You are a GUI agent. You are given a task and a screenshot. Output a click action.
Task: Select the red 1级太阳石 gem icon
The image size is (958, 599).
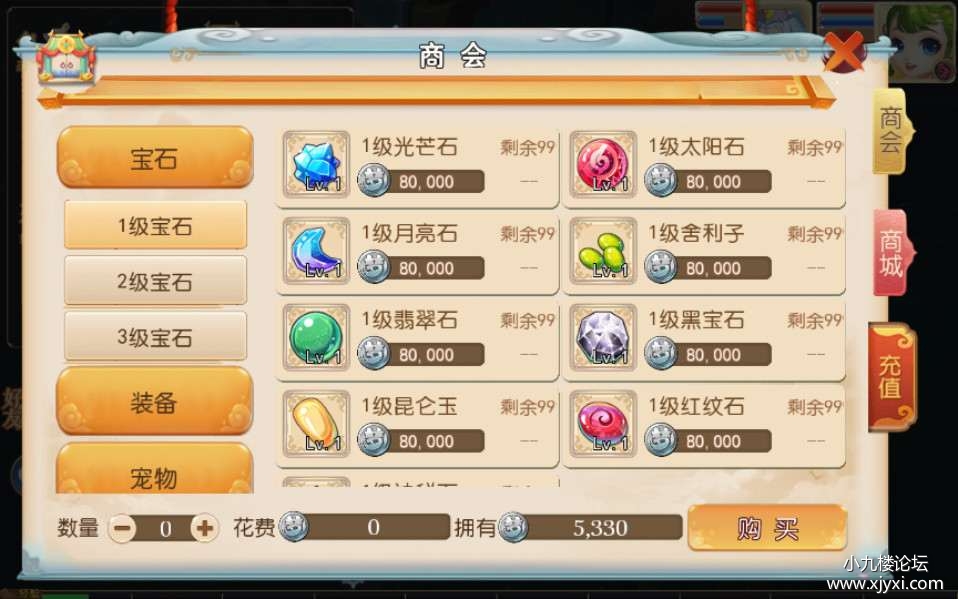coord(602,164)
